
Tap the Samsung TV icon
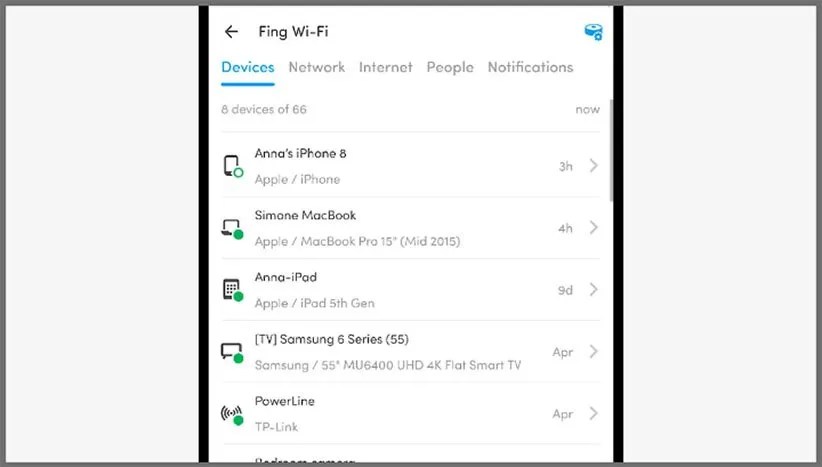232,352
